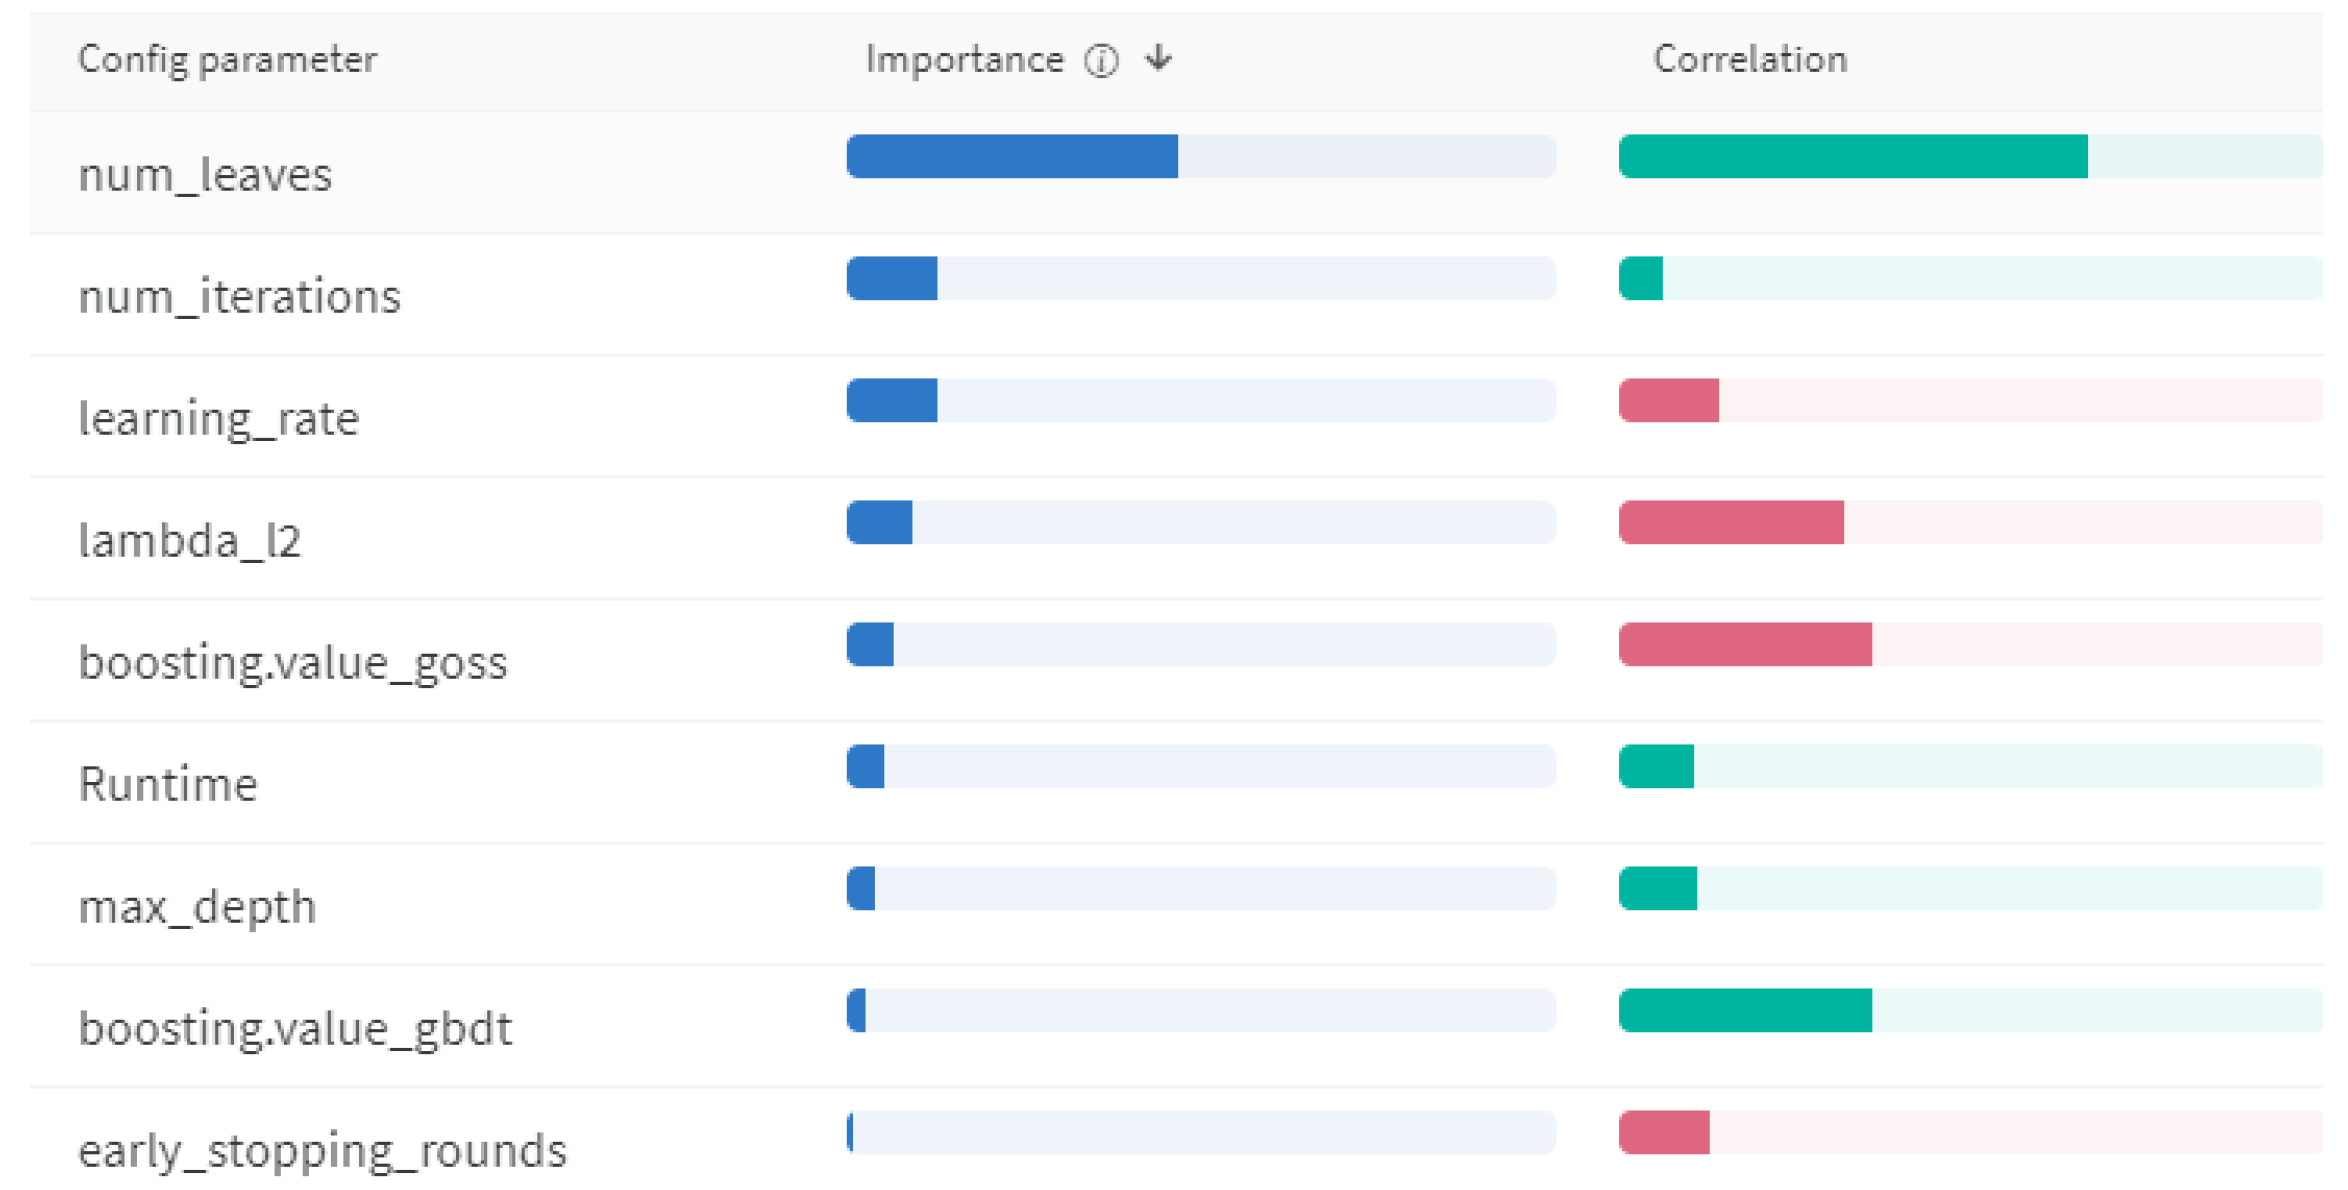The height and width of the screenshot is (1190, 2348).
Task: Select the max_depth parameter label
Action: tap(197, 907)
